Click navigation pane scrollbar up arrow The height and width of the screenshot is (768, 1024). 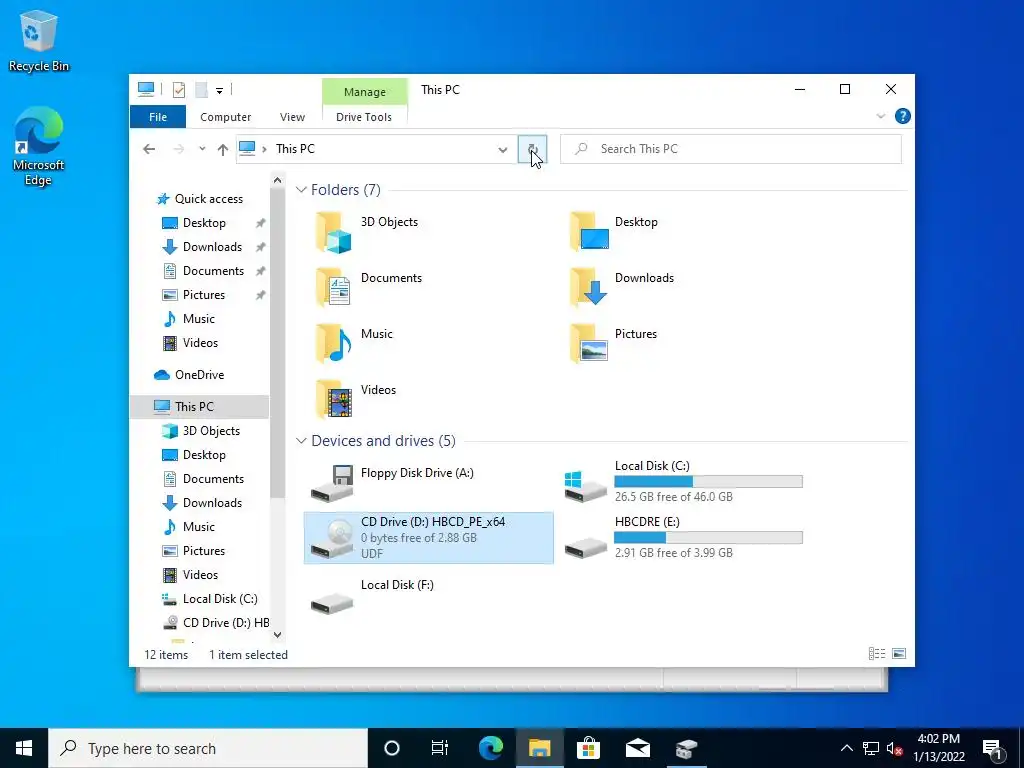[278, 180]
